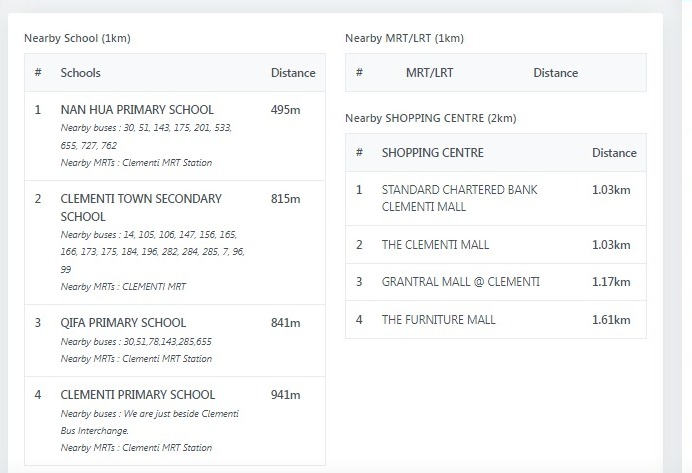Viewport: 692px width, 473px height.
Task: Click the 1.61km distance value
Action: click(611, 320)
